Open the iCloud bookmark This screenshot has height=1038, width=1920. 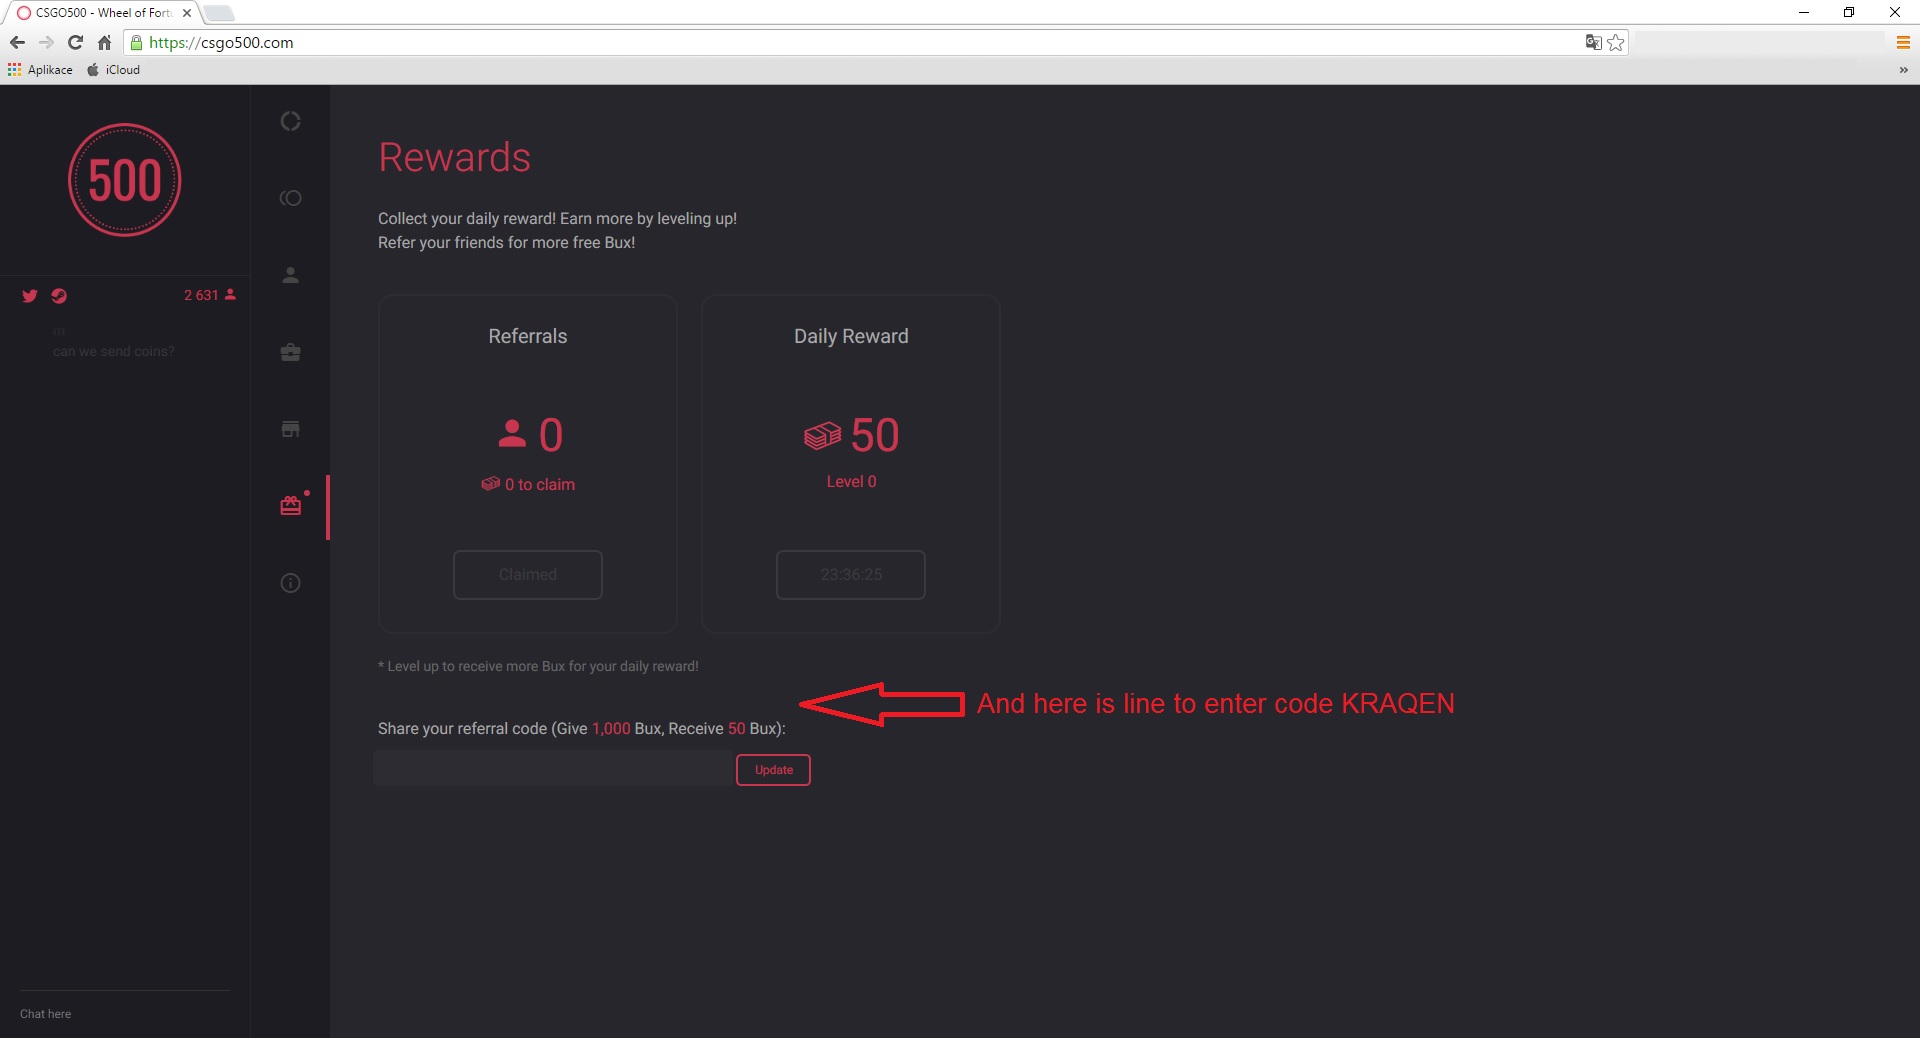coord(113,70)
